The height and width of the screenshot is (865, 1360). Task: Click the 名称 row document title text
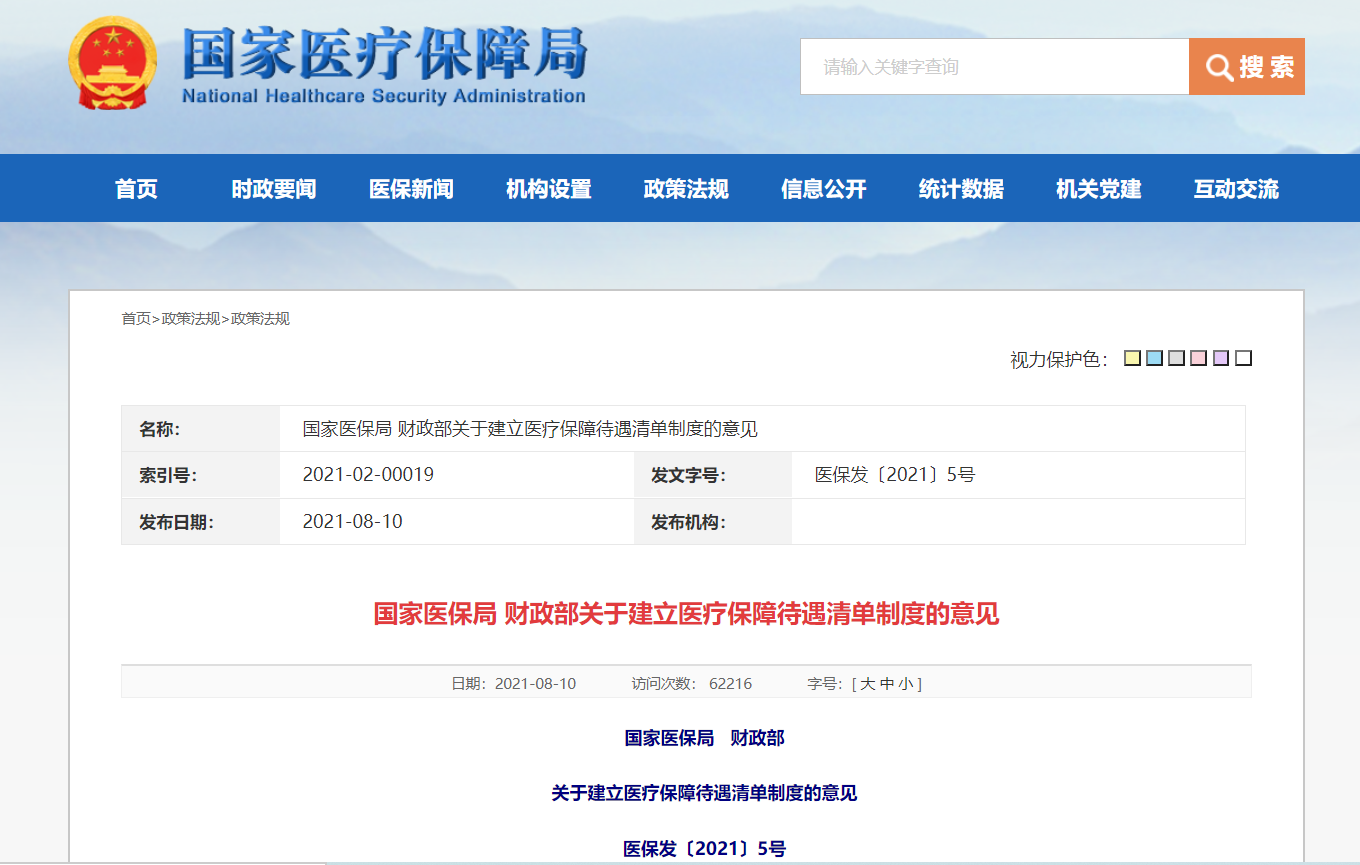530,429
